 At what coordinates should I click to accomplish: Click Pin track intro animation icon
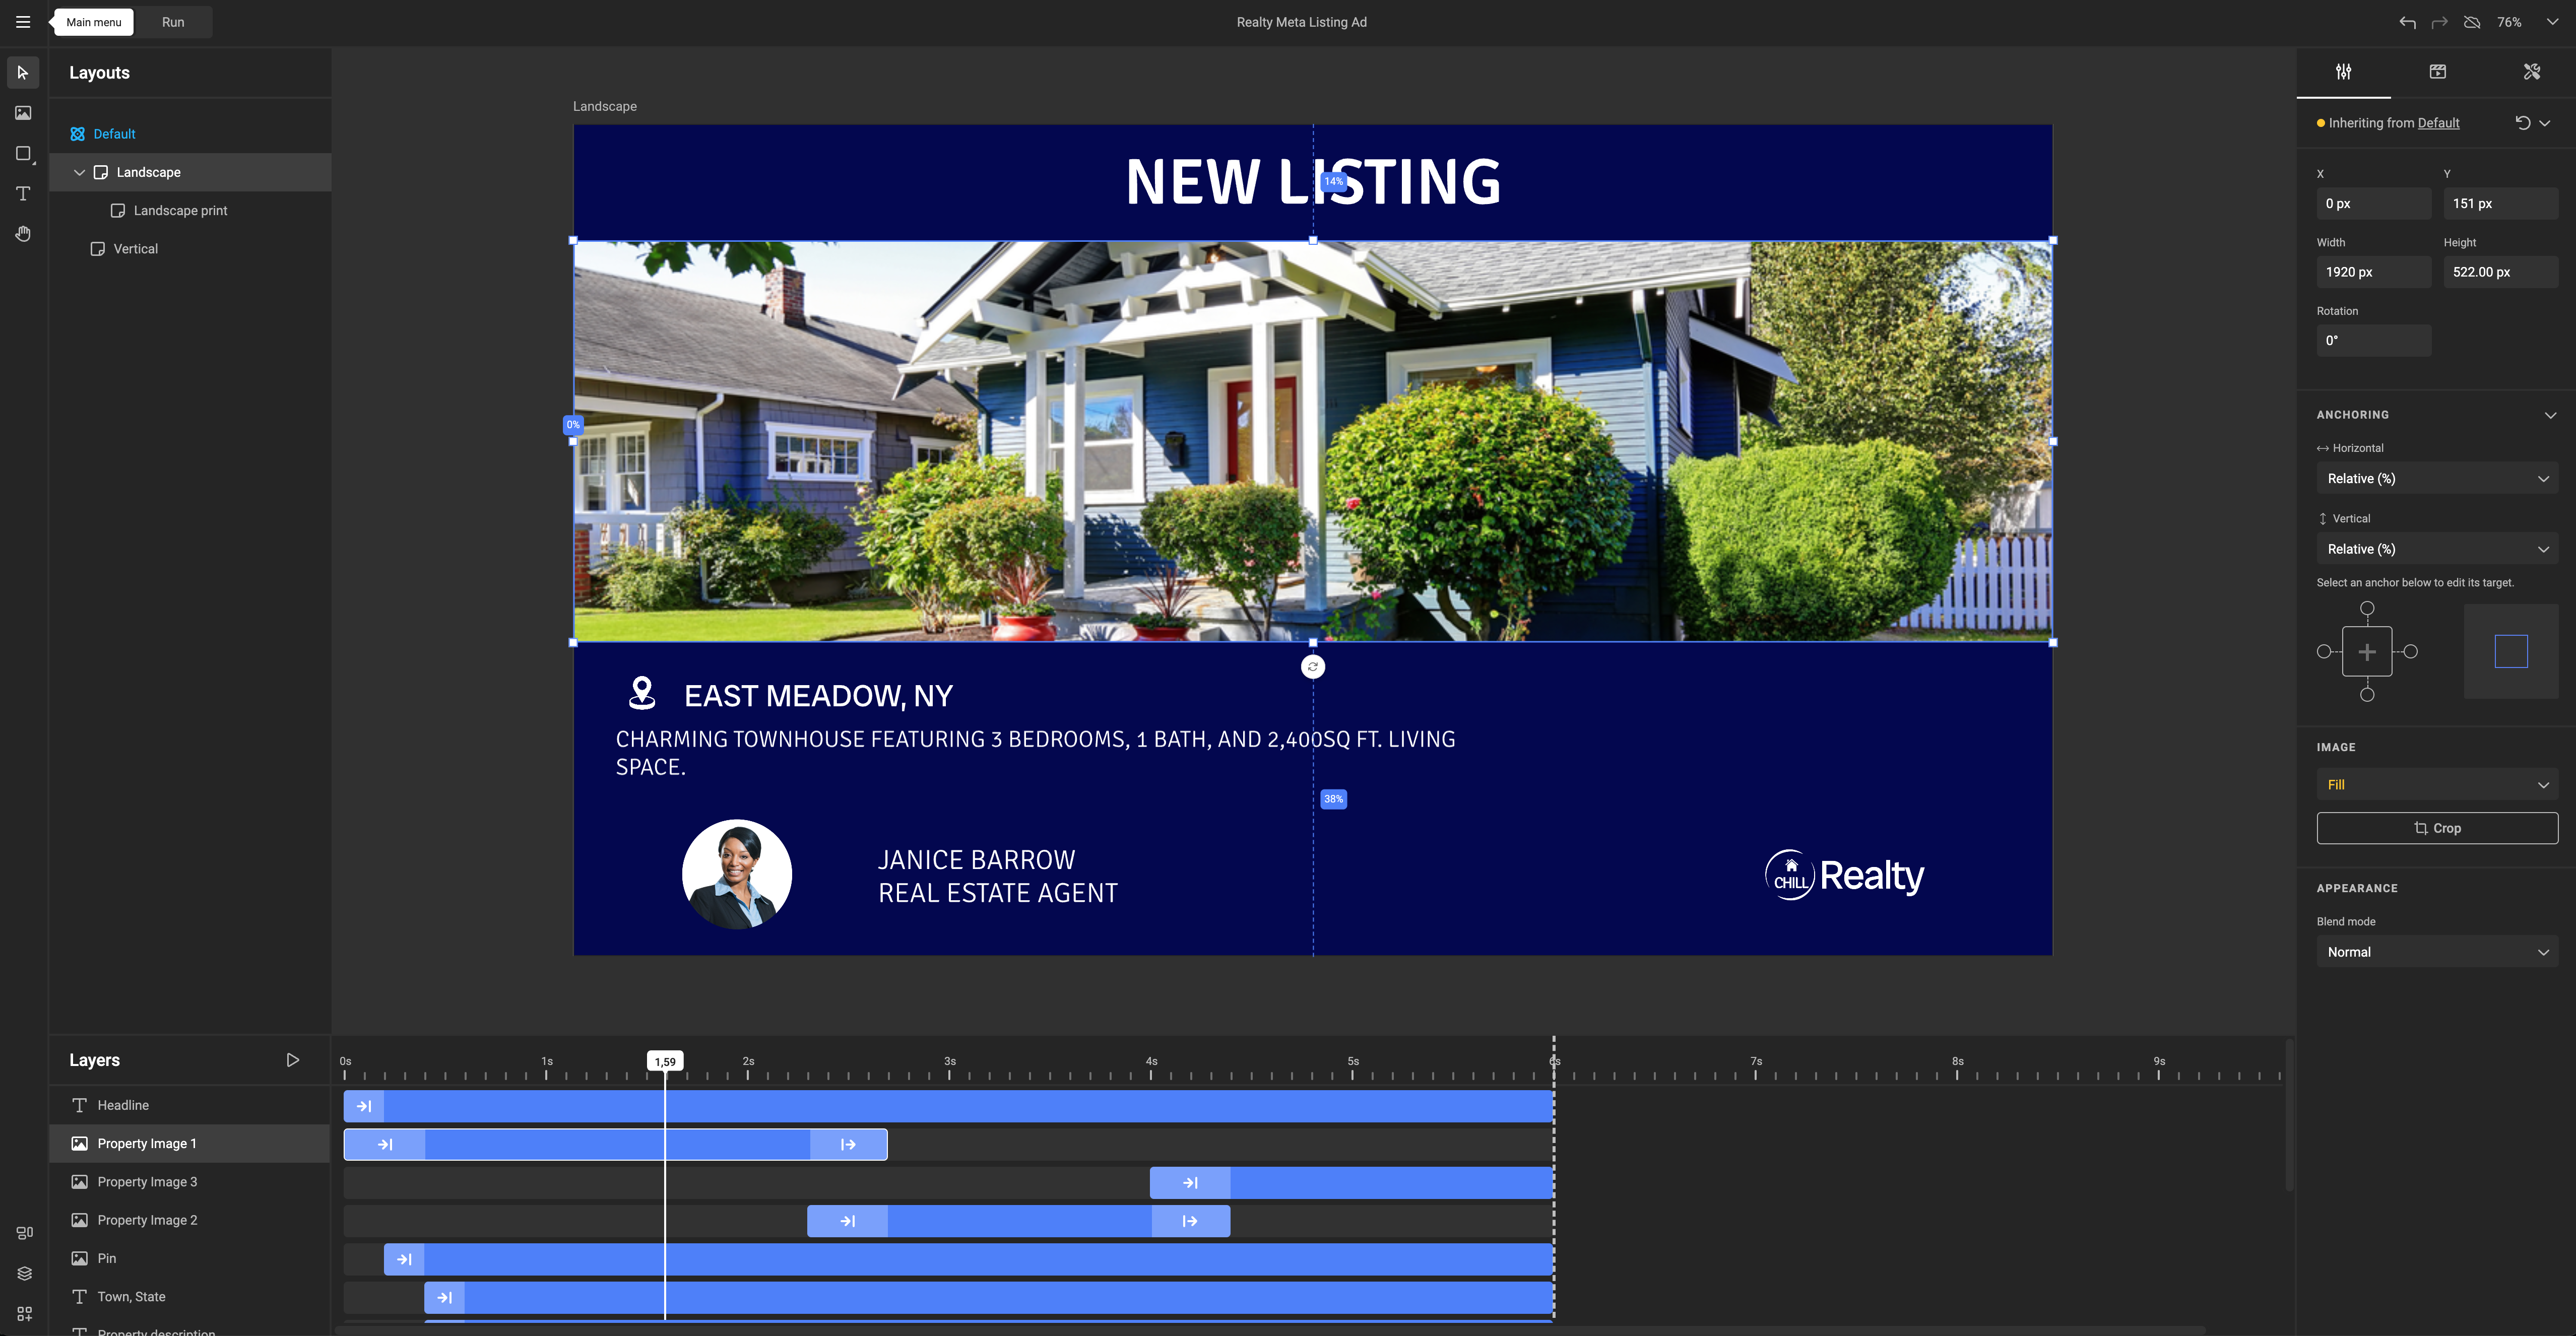click(404, 1259)
